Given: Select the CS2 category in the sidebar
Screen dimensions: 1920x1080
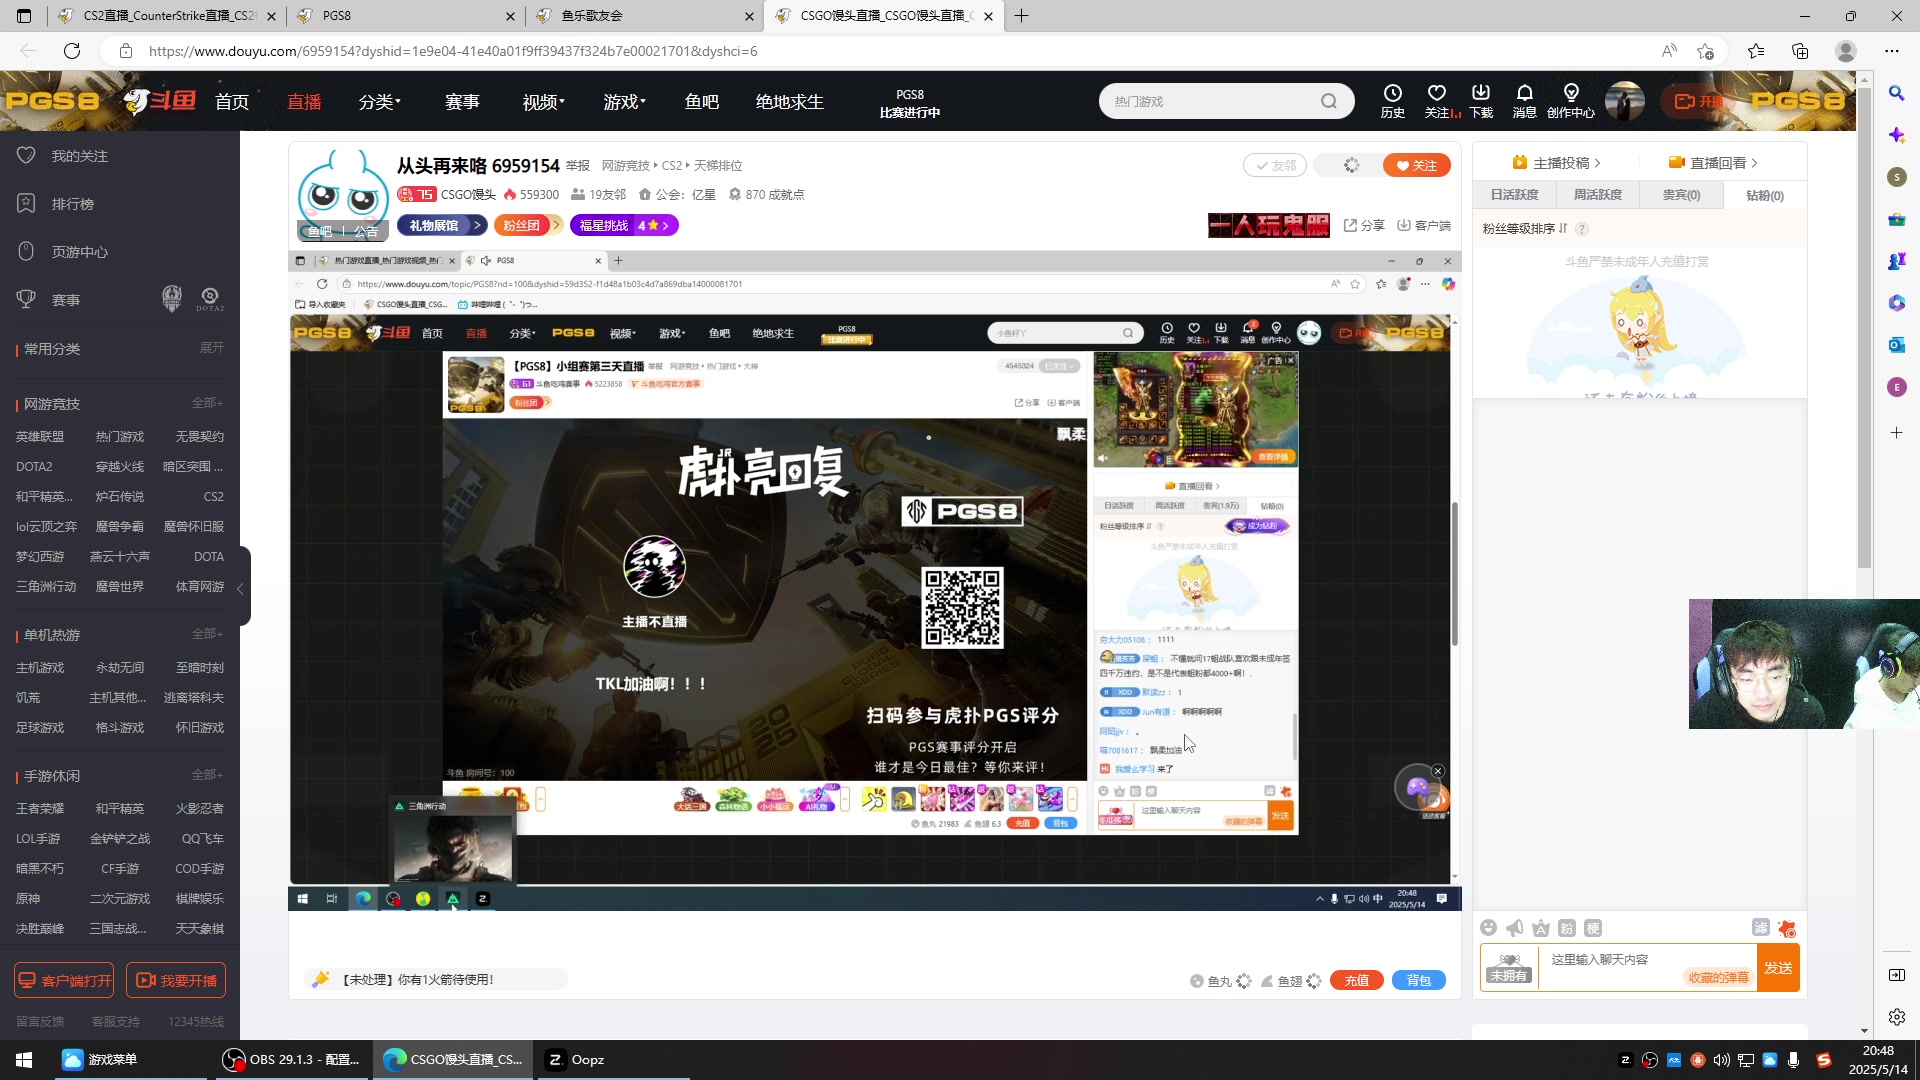Looking at the screenshot, I should [213, 497].
